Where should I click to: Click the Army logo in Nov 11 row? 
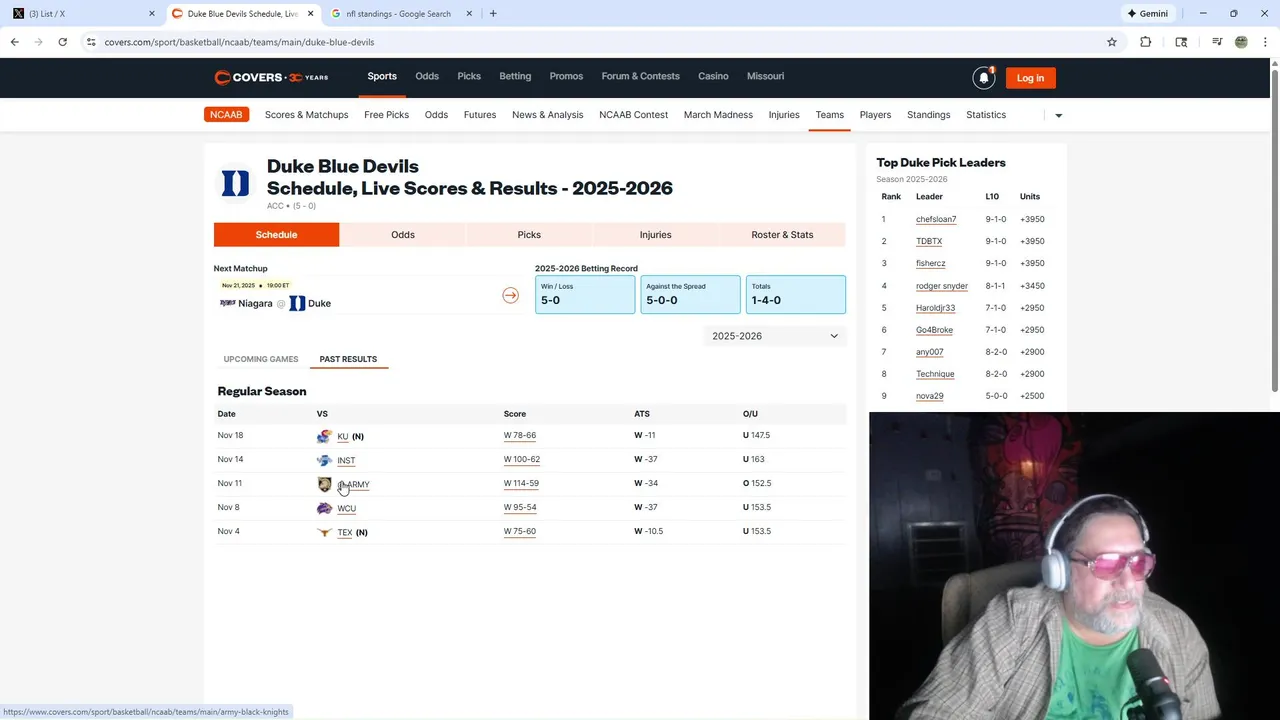click(x=324, y=484)
